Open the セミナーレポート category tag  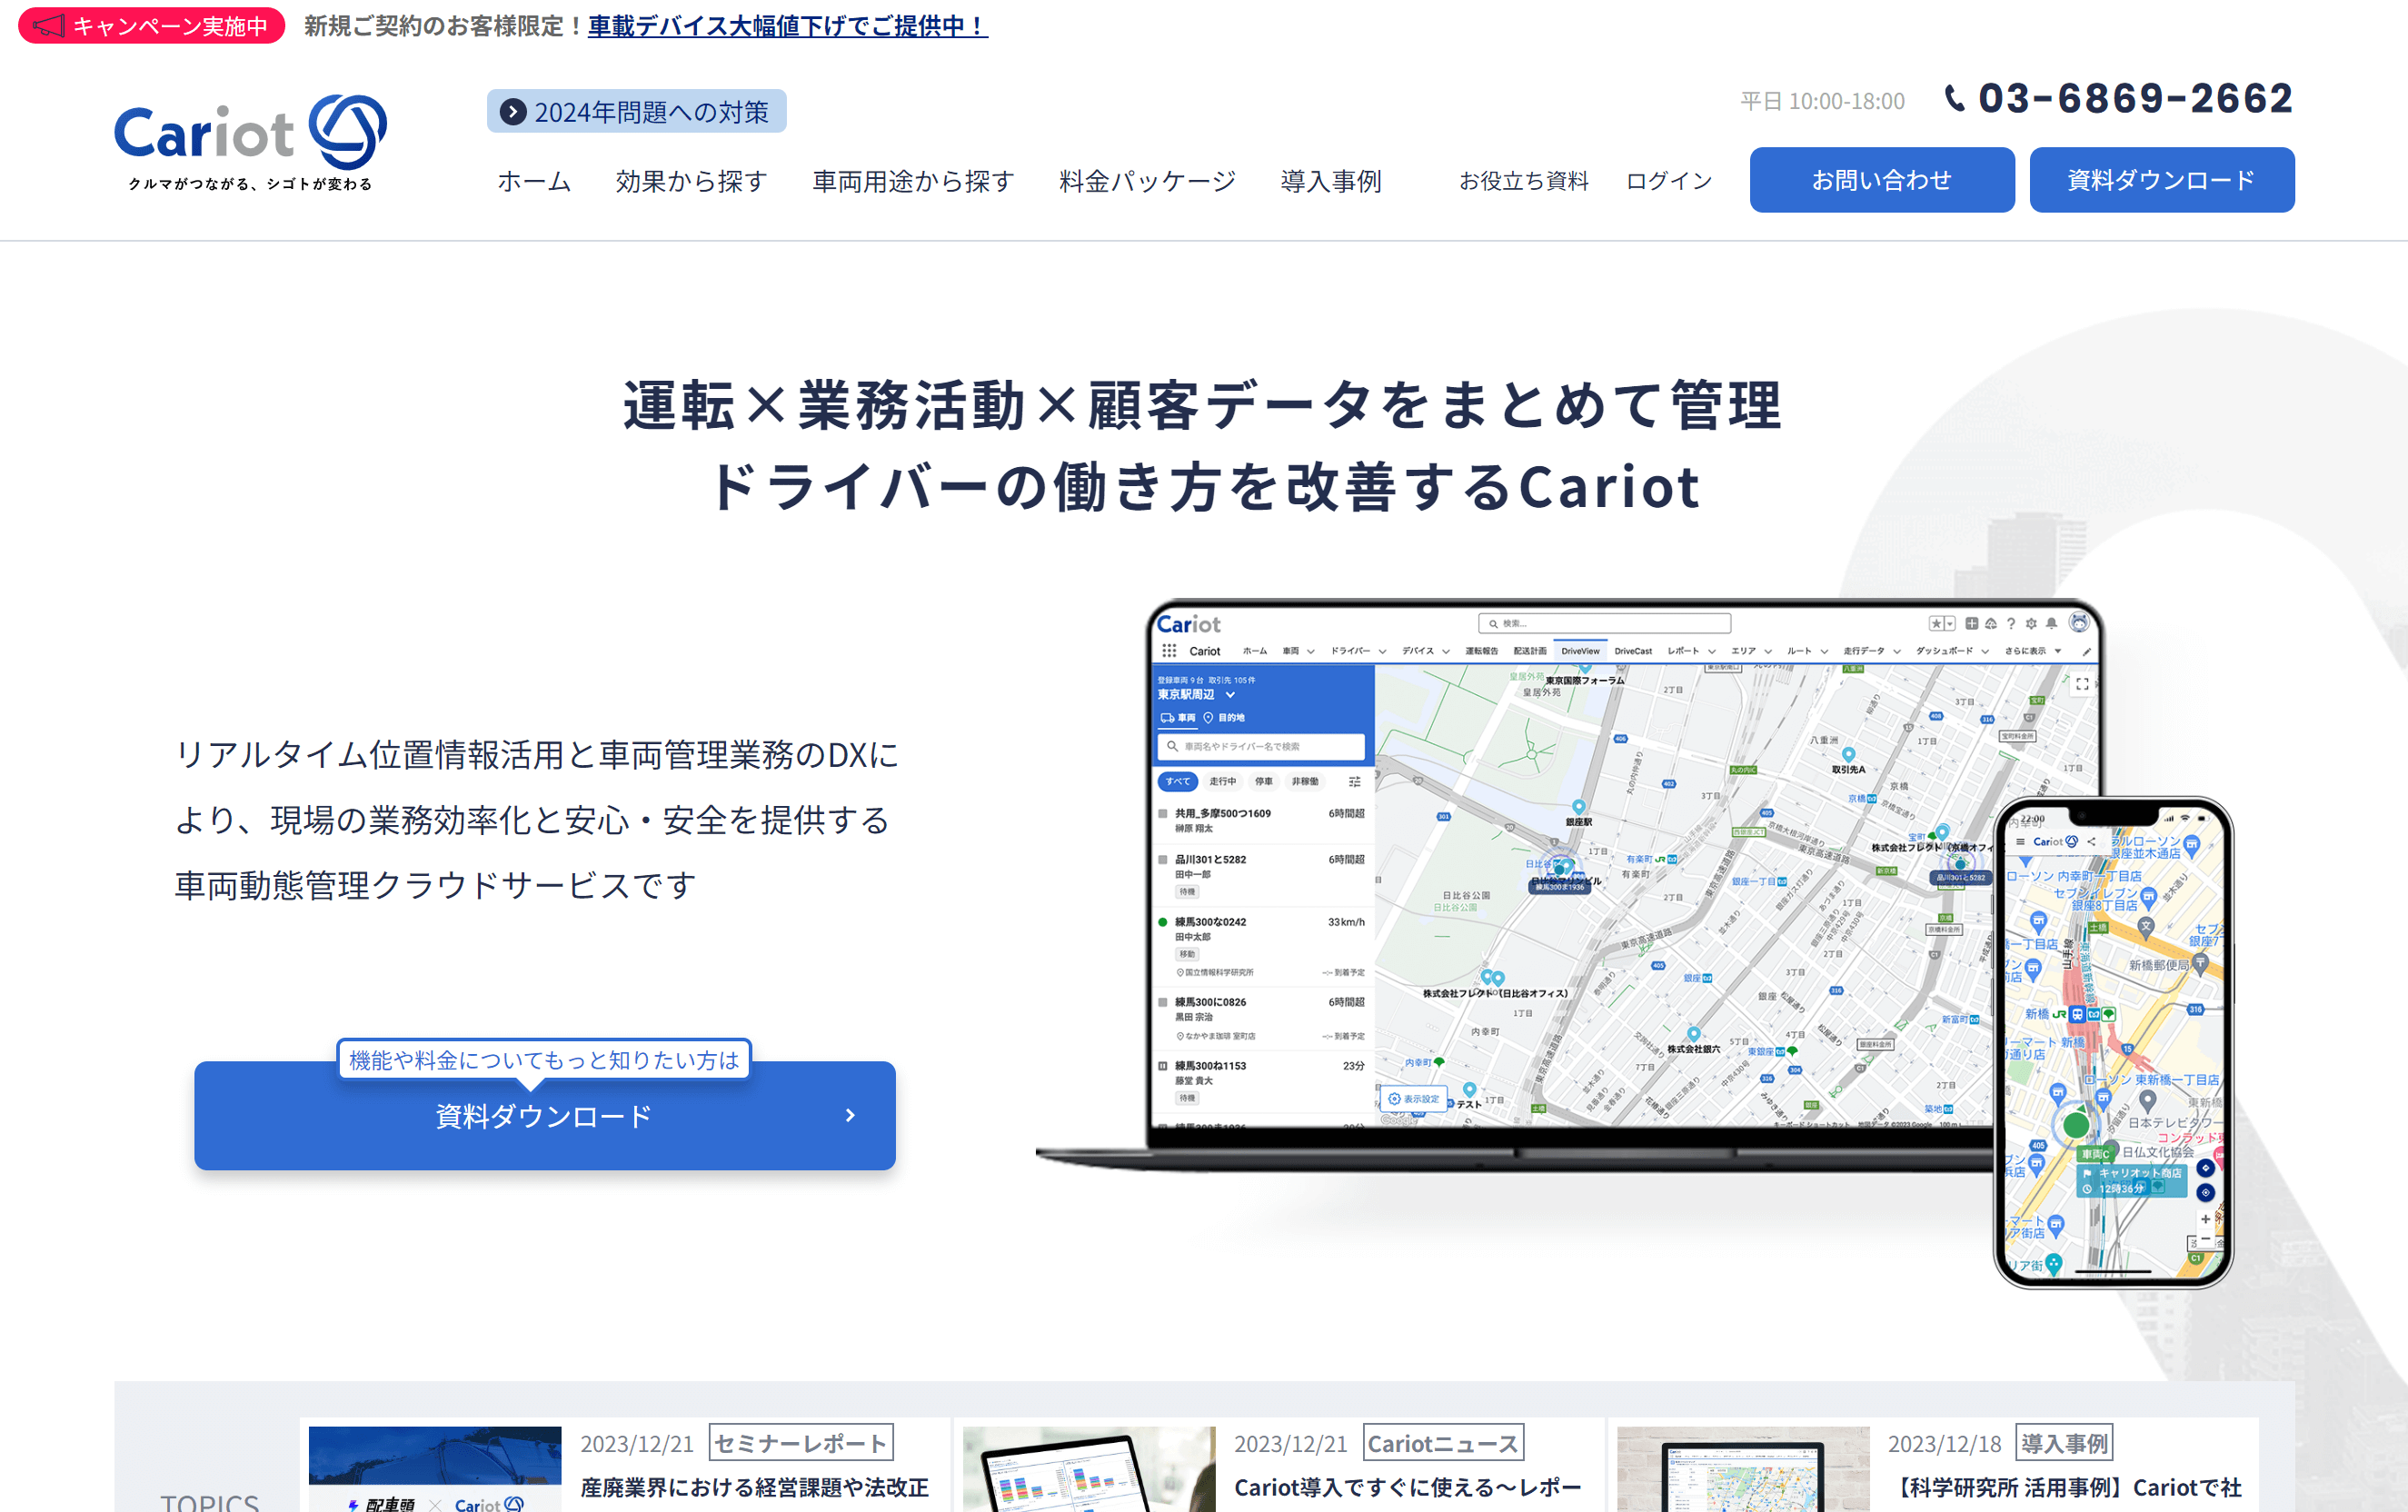tap(801, 1443)
